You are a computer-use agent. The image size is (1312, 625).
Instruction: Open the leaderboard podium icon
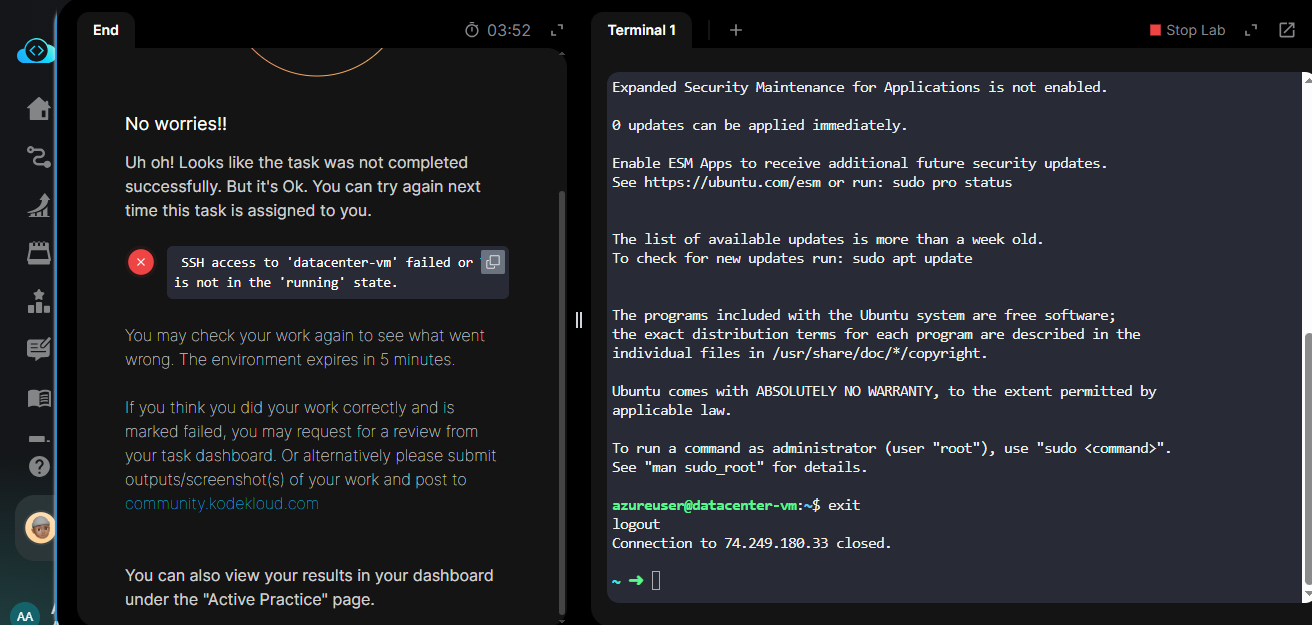pyautogui.click(x=39, y=301)
